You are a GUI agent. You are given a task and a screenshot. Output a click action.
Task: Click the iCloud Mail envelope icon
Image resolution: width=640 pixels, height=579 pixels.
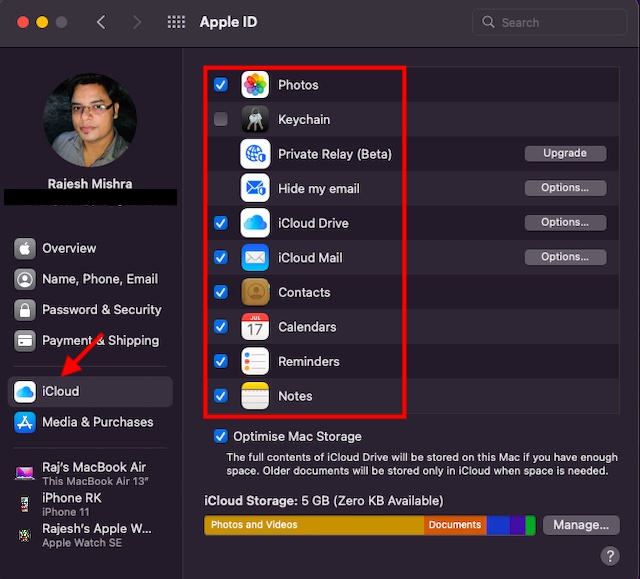pyautogui.click(x=255, y=257)
